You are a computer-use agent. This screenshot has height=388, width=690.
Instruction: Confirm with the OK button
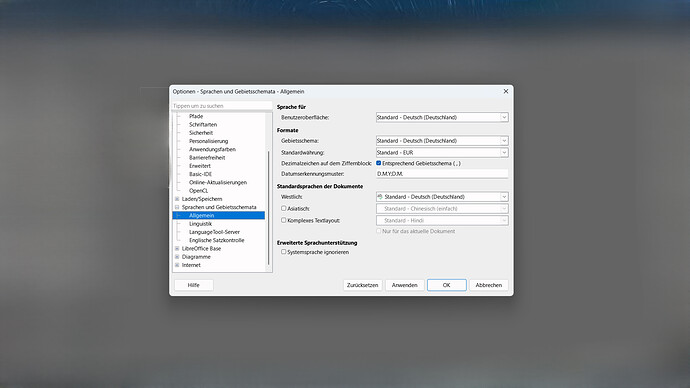[x=446, y=285]
